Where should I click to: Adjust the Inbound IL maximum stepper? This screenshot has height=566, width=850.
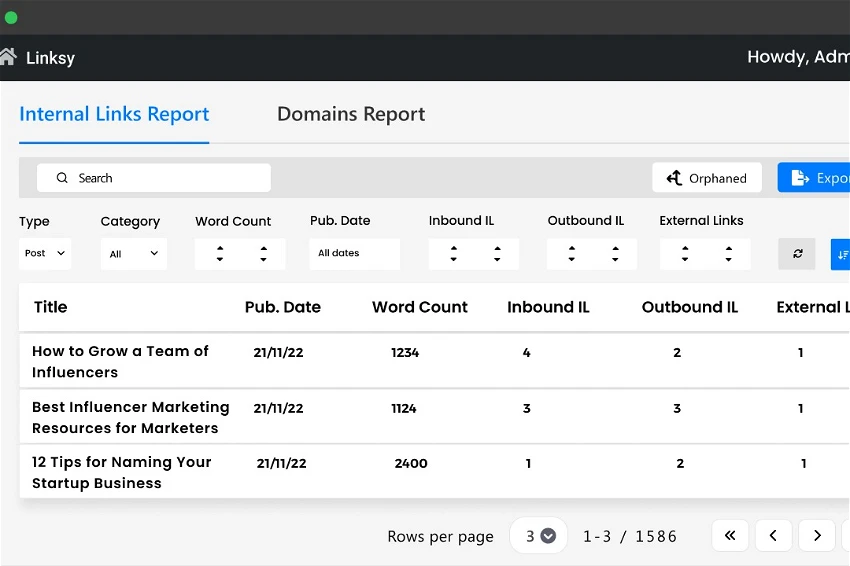(497, 254)
